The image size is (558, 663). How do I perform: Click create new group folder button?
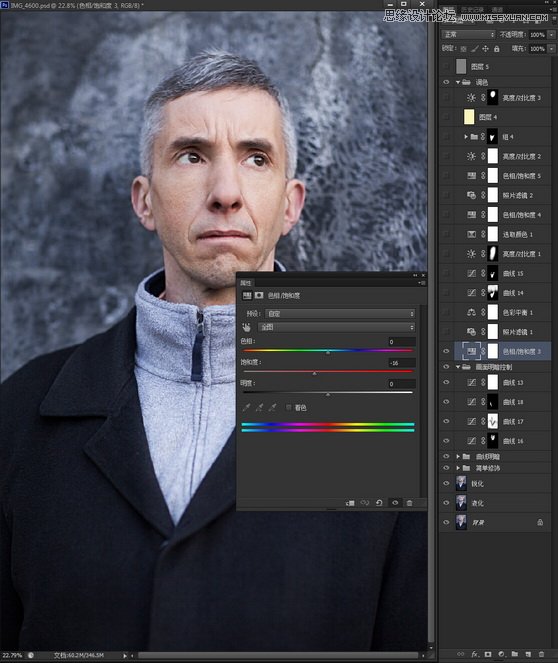514,654
